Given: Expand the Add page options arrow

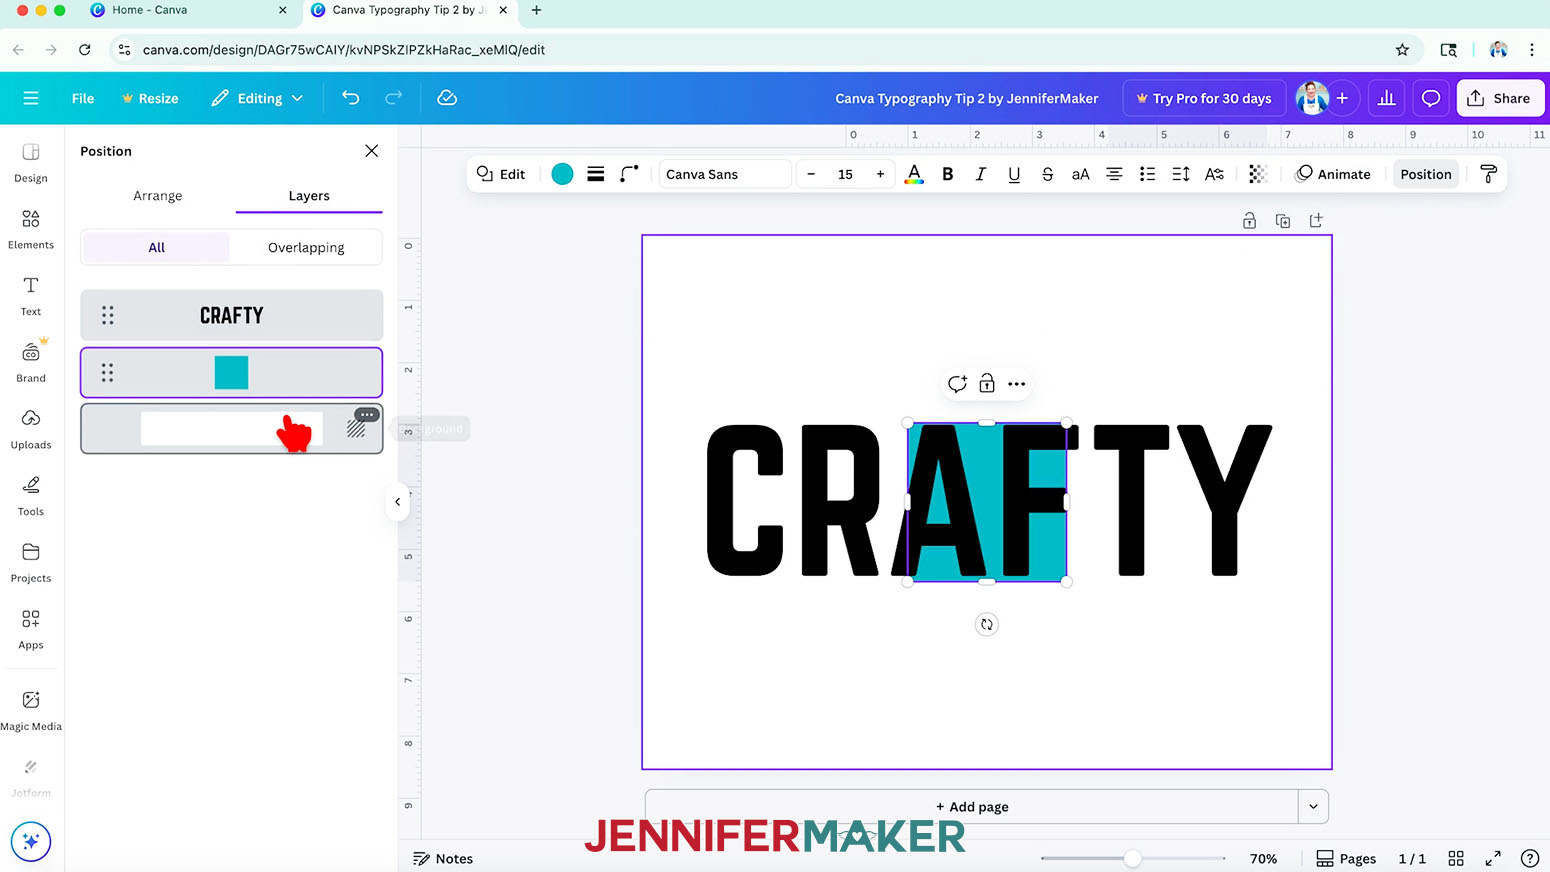Looking at the screenshot, I should tap(1313, 806).
